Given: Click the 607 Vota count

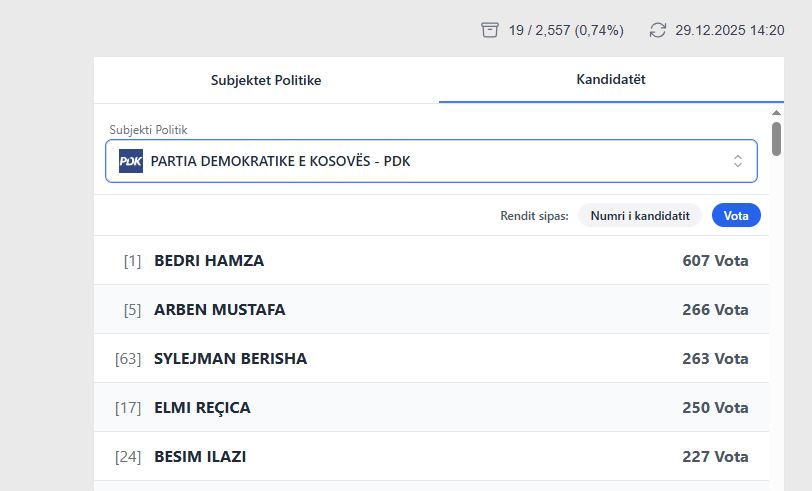Looking at the screenshot, I should [x=715, y=261].
